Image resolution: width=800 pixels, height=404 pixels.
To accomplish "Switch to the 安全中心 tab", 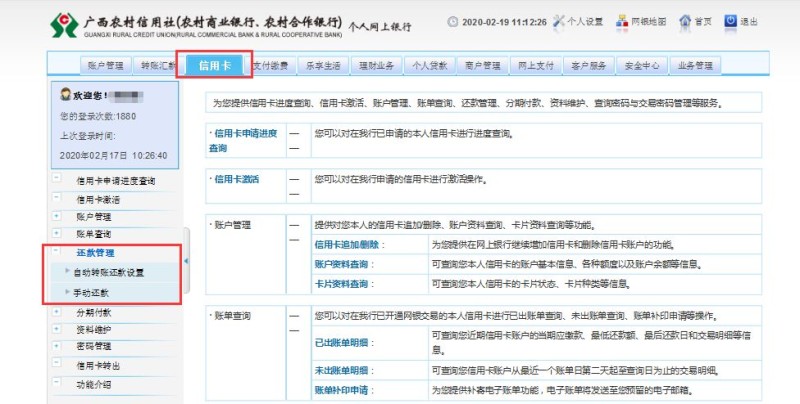I will (x=641, y=65).
